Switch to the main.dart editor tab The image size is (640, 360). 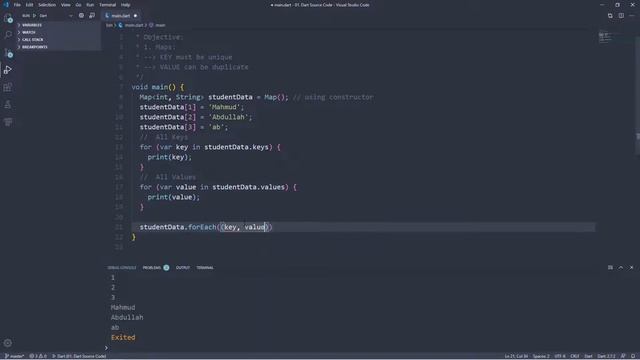coord(120,16)
